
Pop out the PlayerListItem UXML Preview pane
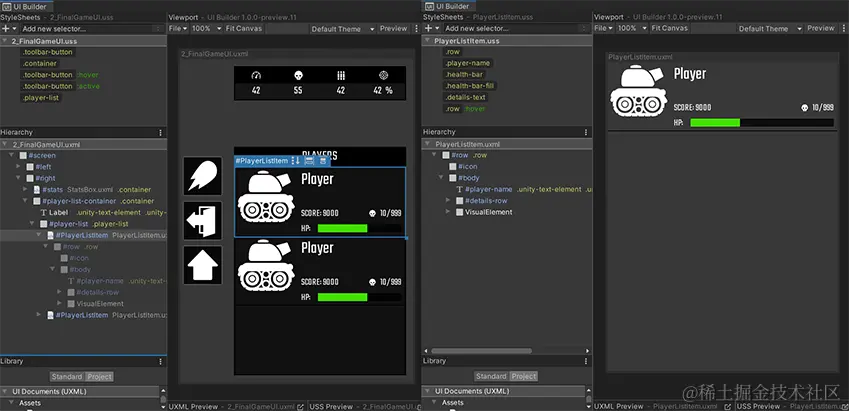728,407
